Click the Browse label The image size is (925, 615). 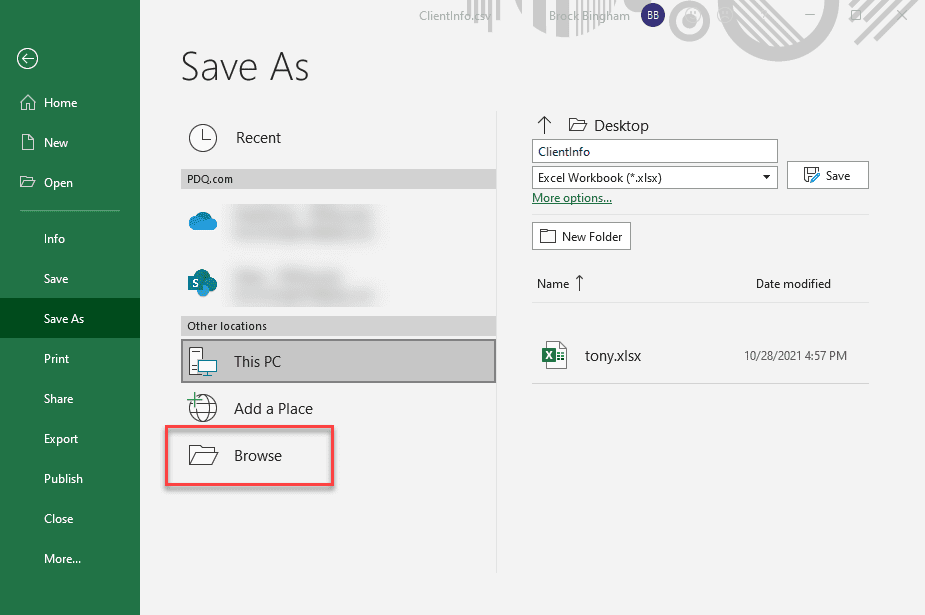[258, 456]
